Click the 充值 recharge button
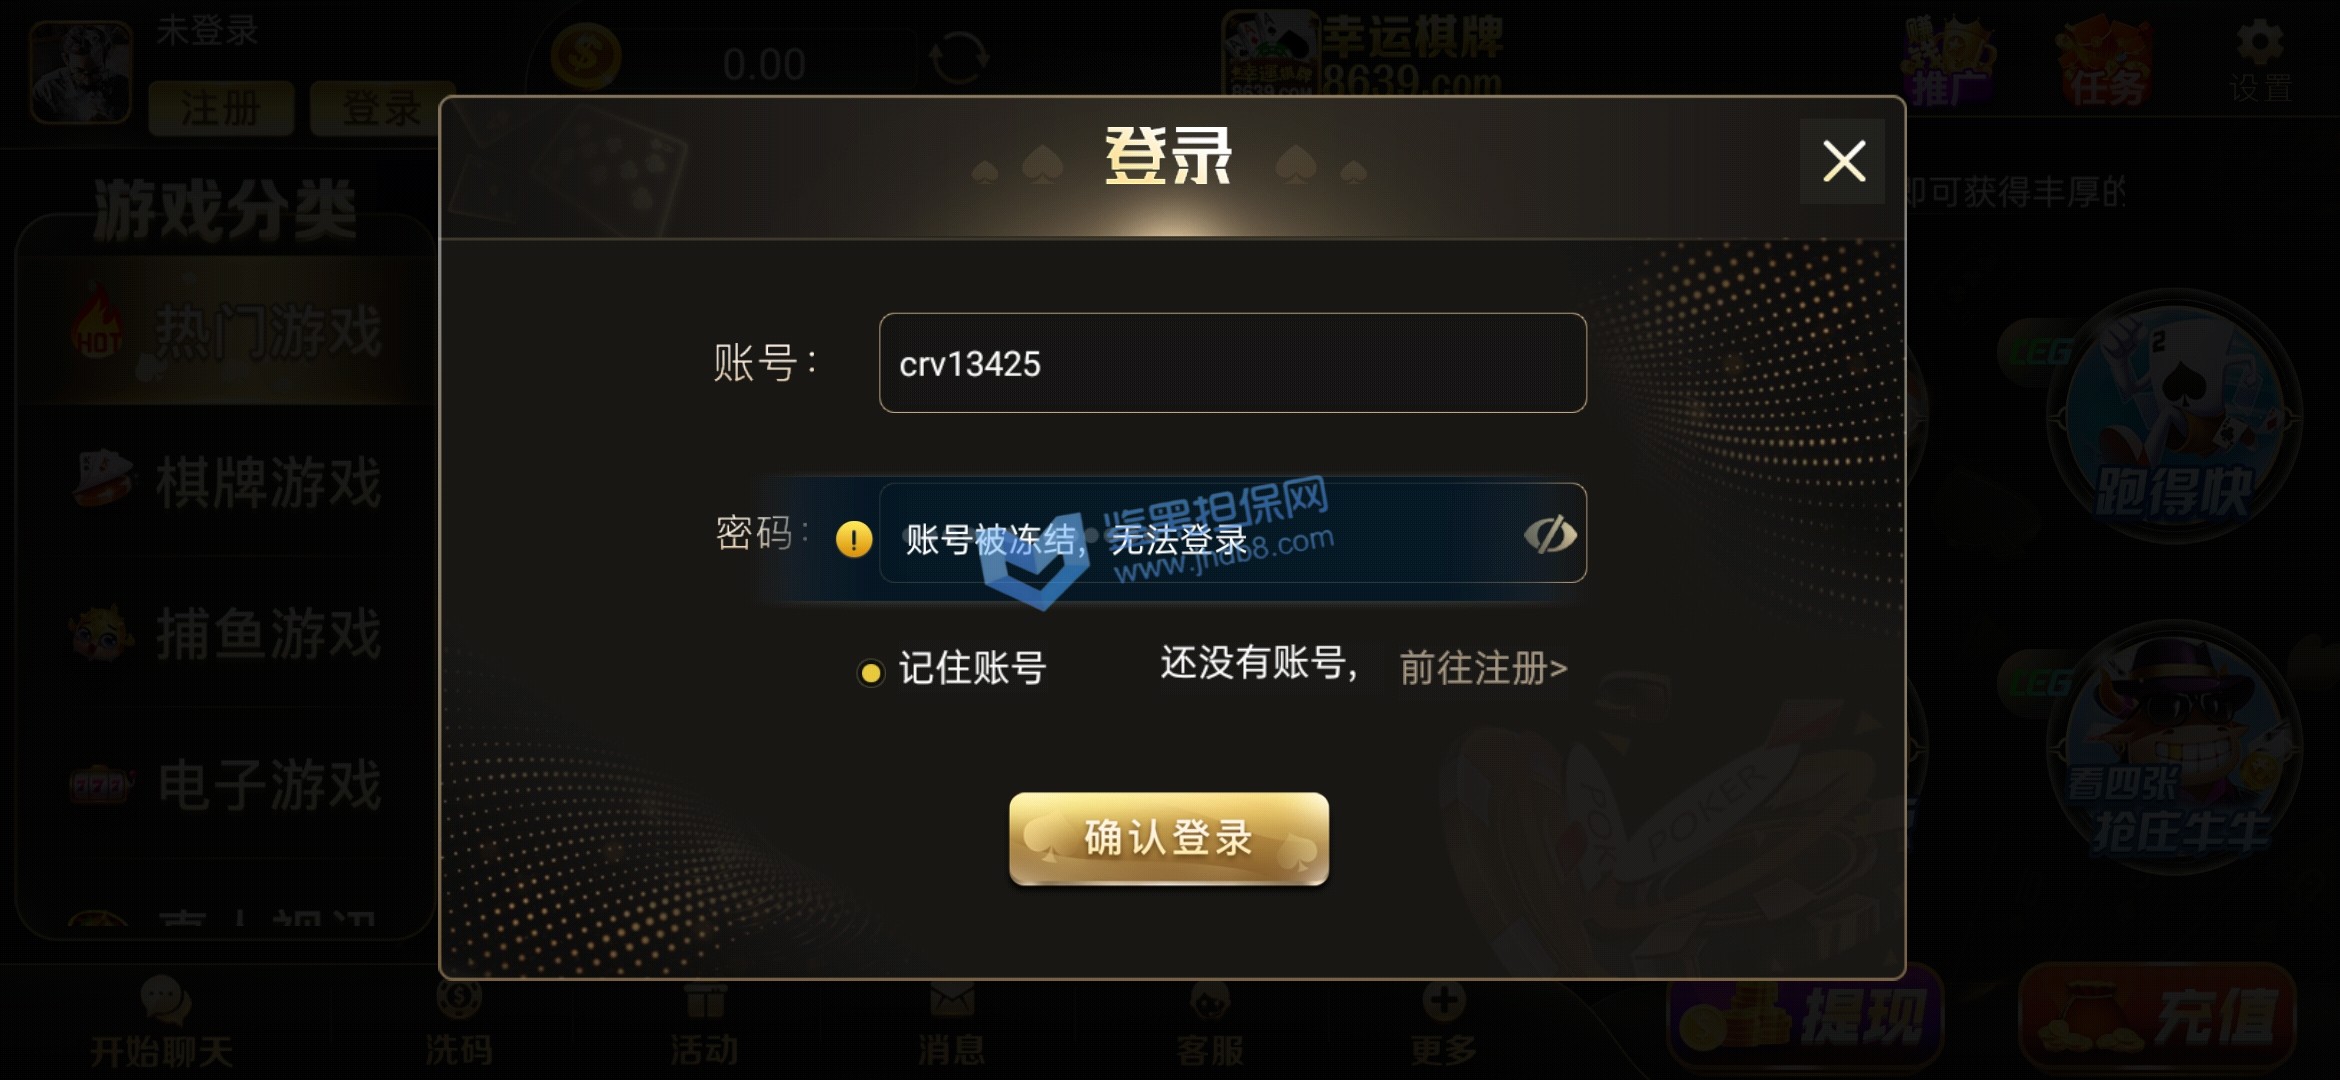Screen dimensions: 2340x1080 2156,1017
